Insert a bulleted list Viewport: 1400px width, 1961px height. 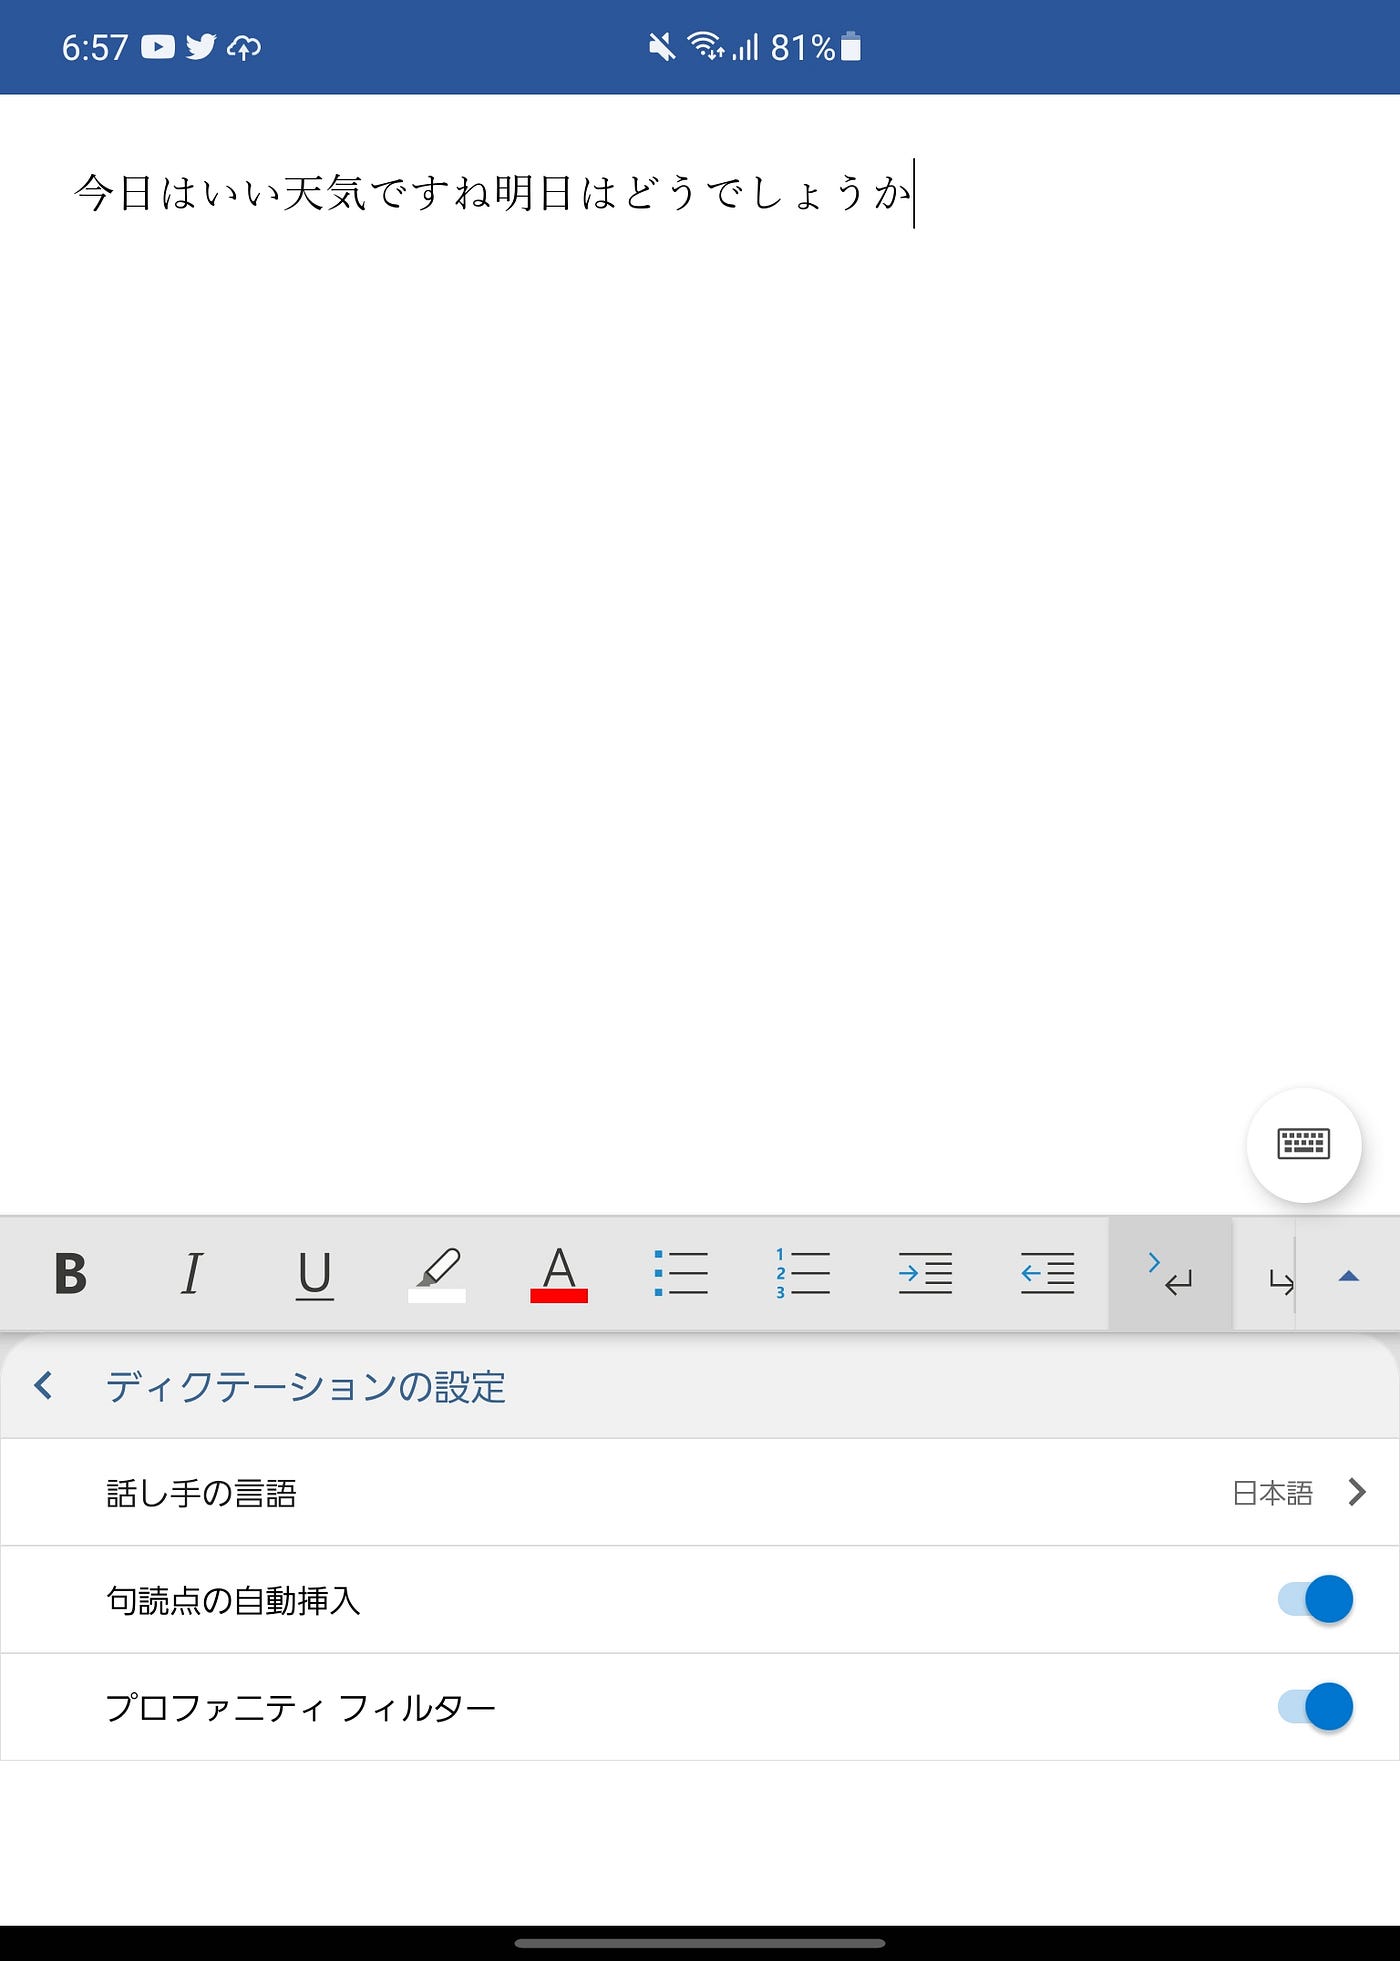pos(681,1274)
